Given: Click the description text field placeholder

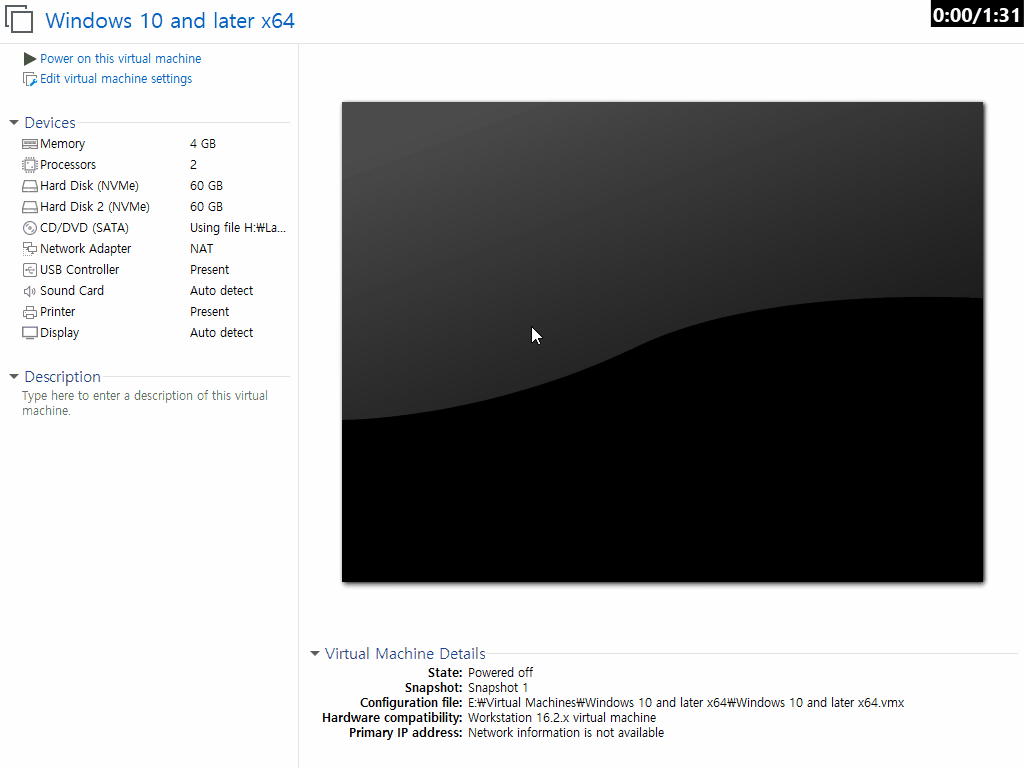Looking at the screenshot, I should pyautogui.click(x=145, y=403).
